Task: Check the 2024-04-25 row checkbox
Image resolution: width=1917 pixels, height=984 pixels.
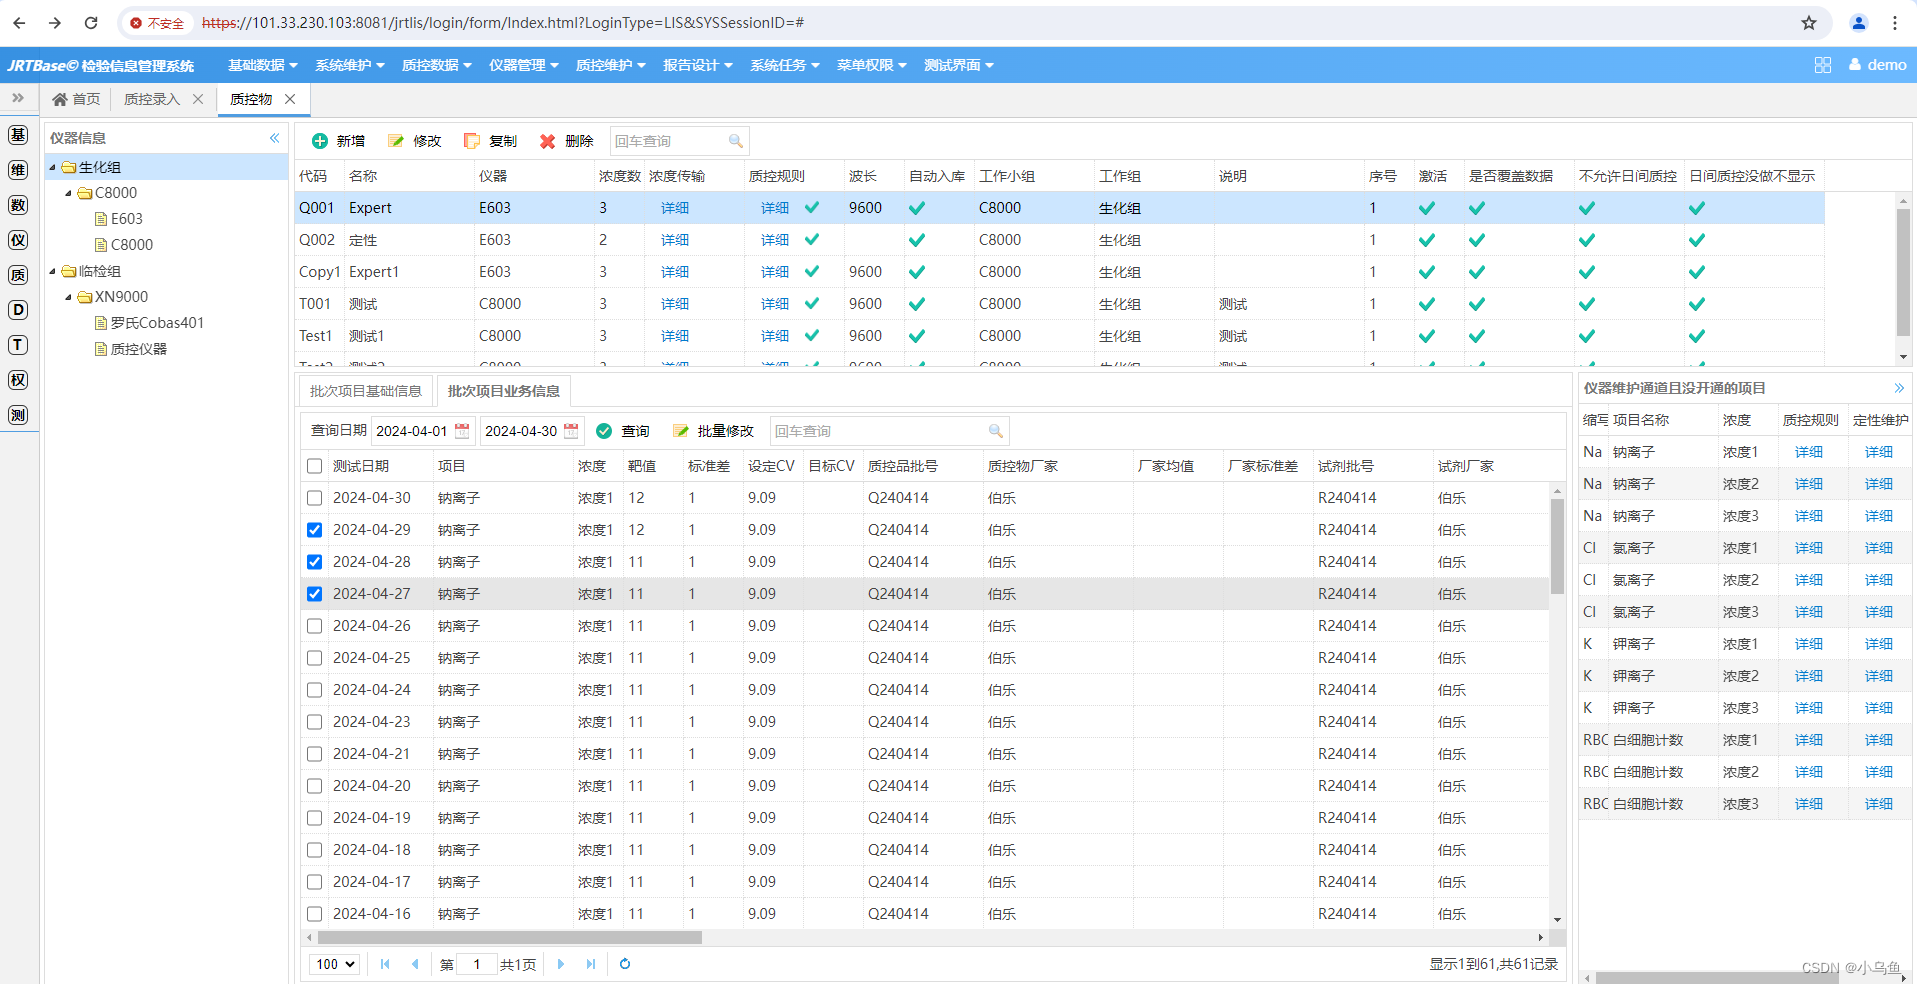Action: tap(315, 658)
